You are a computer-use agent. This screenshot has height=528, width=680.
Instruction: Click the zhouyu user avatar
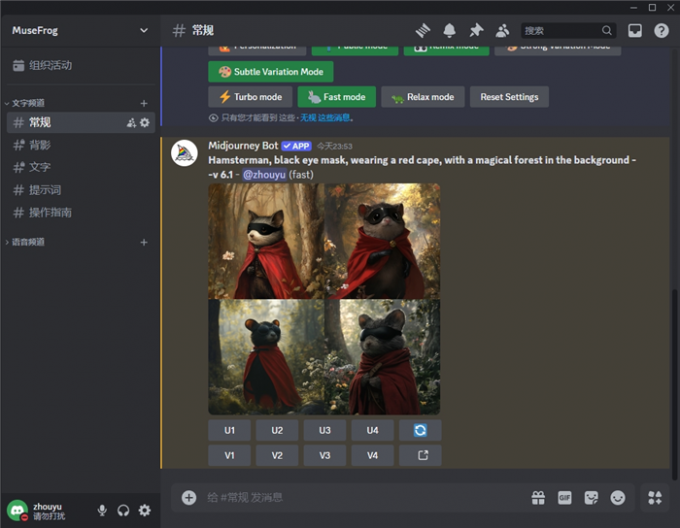coord(17,511)
